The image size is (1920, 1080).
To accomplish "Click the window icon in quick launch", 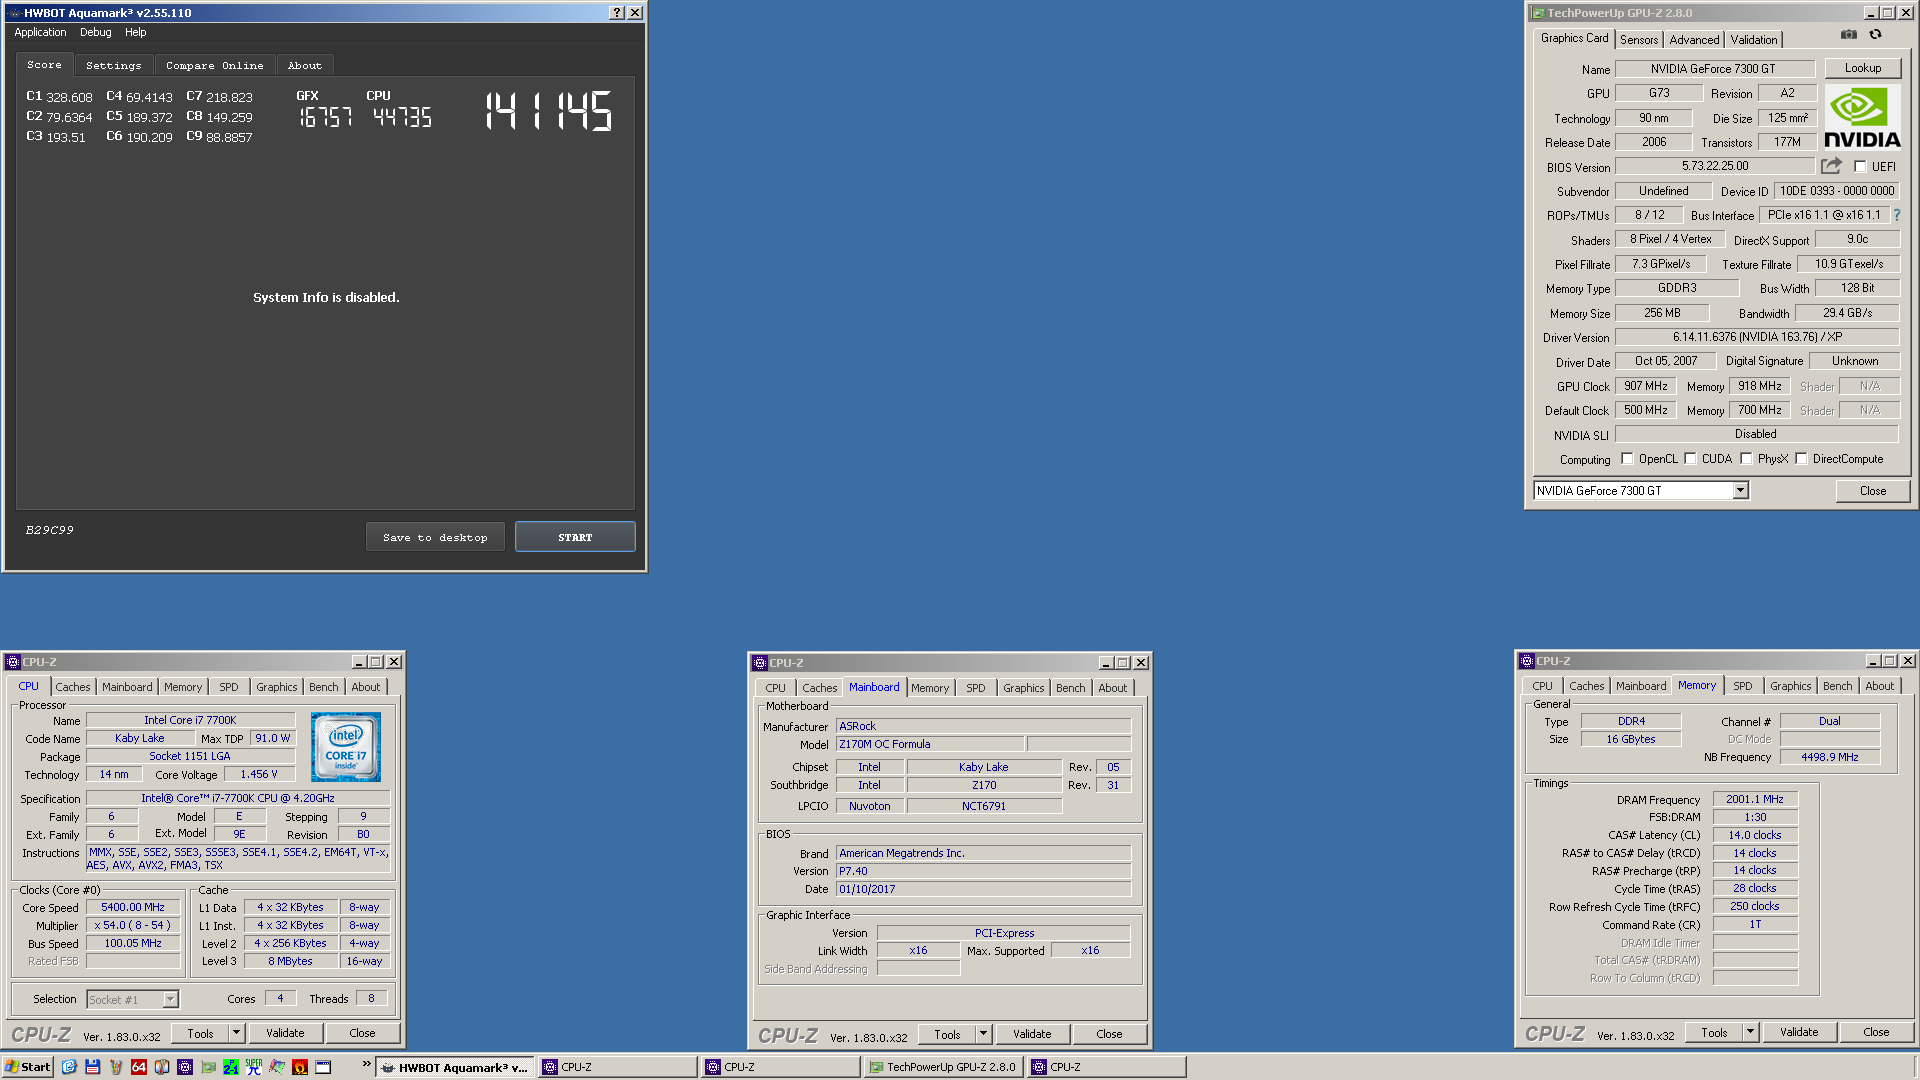I will pos(323,1067).
